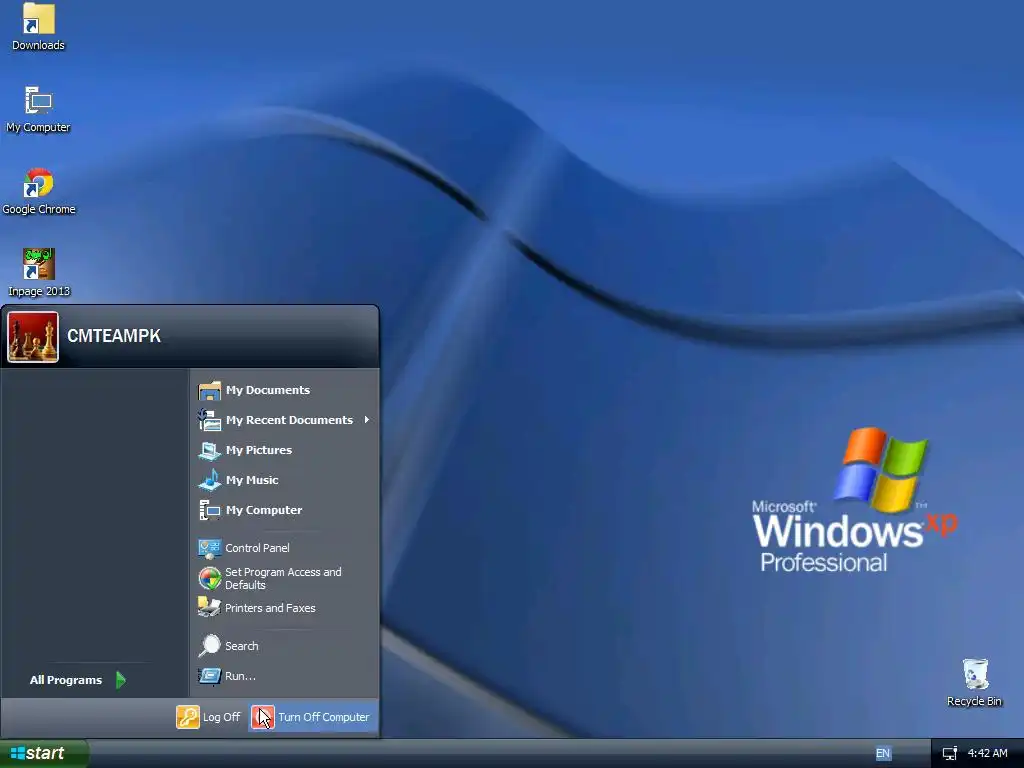Open Set Program Access and Defaults

285,578
